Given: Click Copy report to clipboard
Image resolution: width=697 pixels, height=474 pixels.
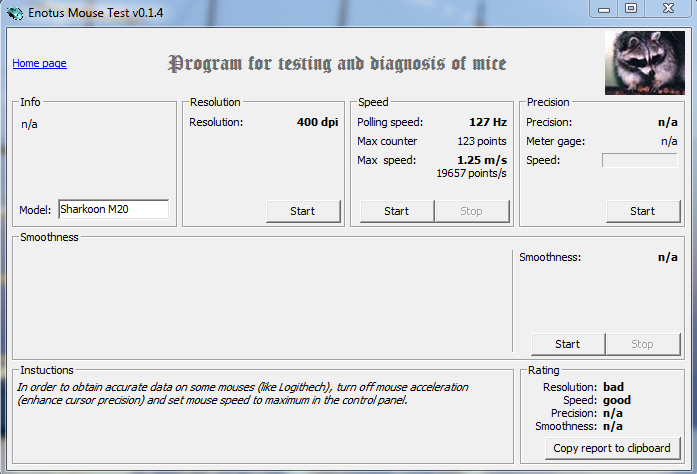Looking at the screenshot, I should 612,448.
